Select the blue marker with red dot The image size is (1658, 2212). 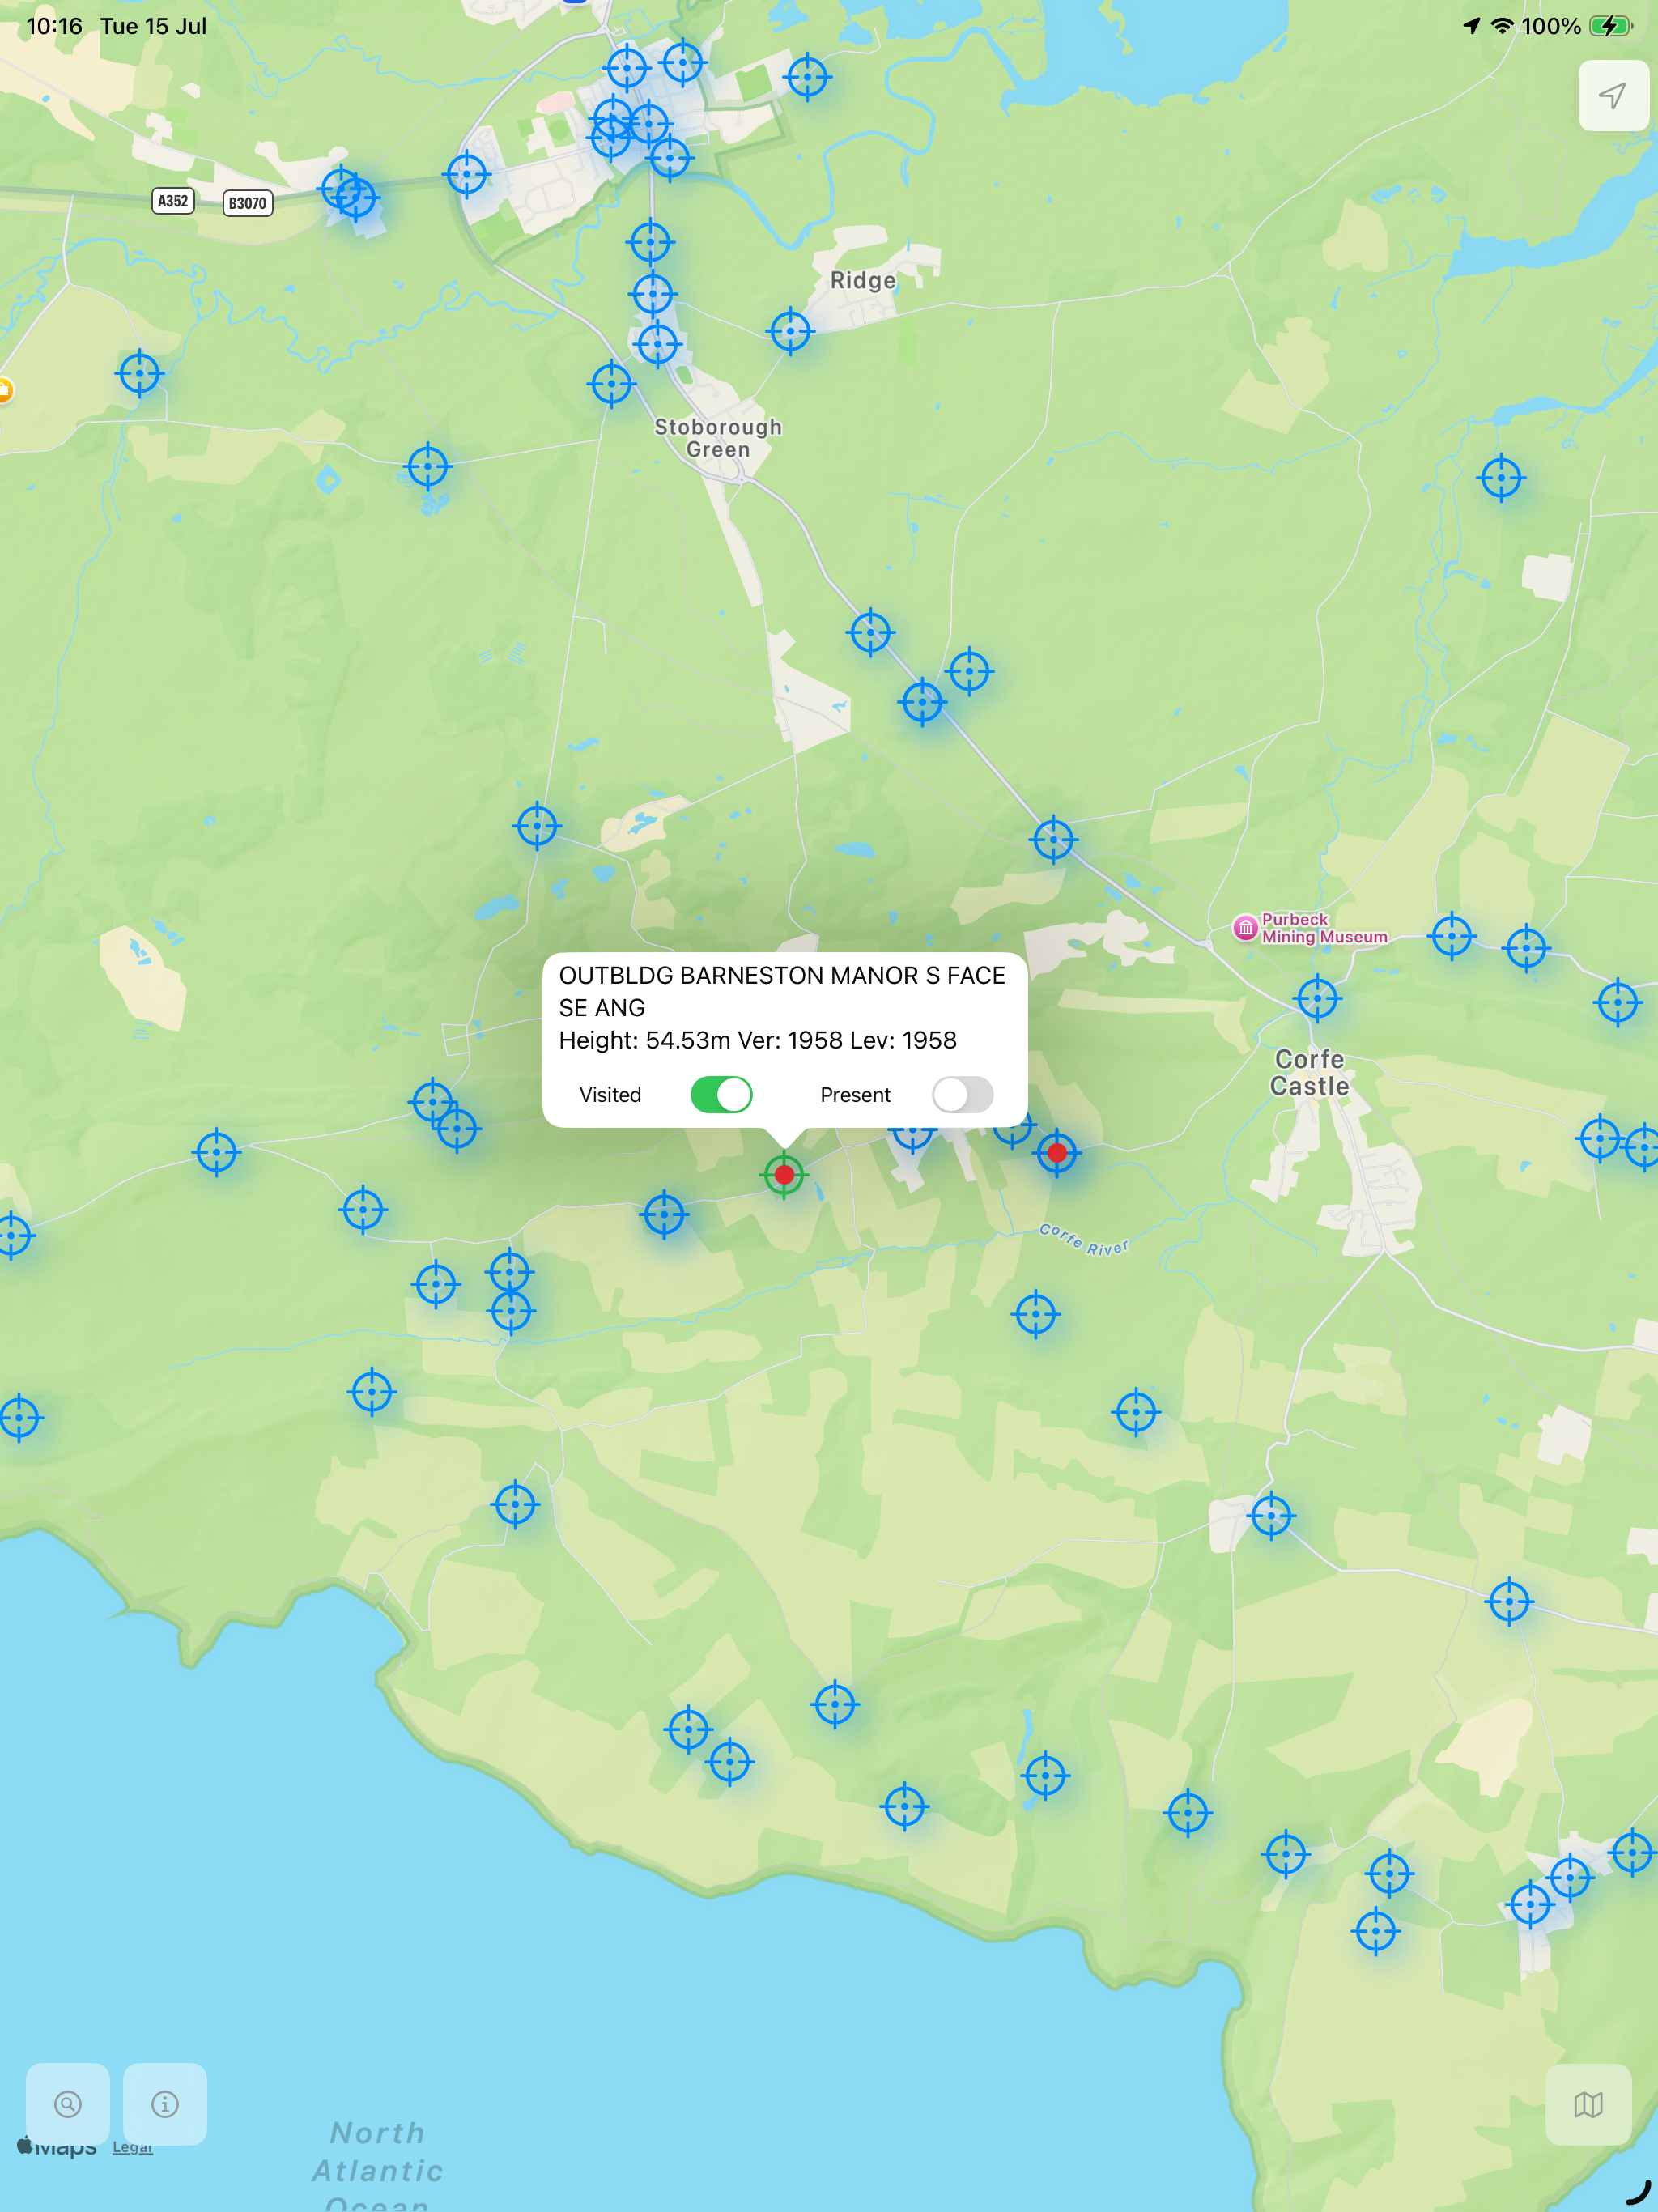[x=1057, y=1153]
